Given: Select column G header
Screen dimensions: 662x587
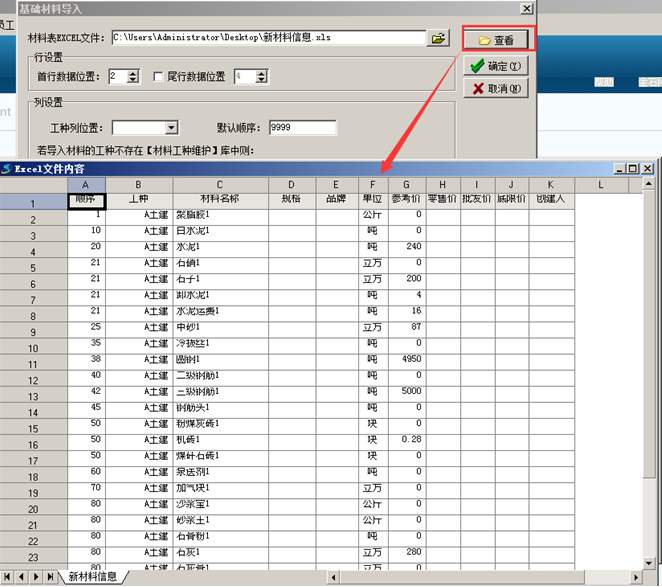Looking at the screenshot, I should point(406,184).
